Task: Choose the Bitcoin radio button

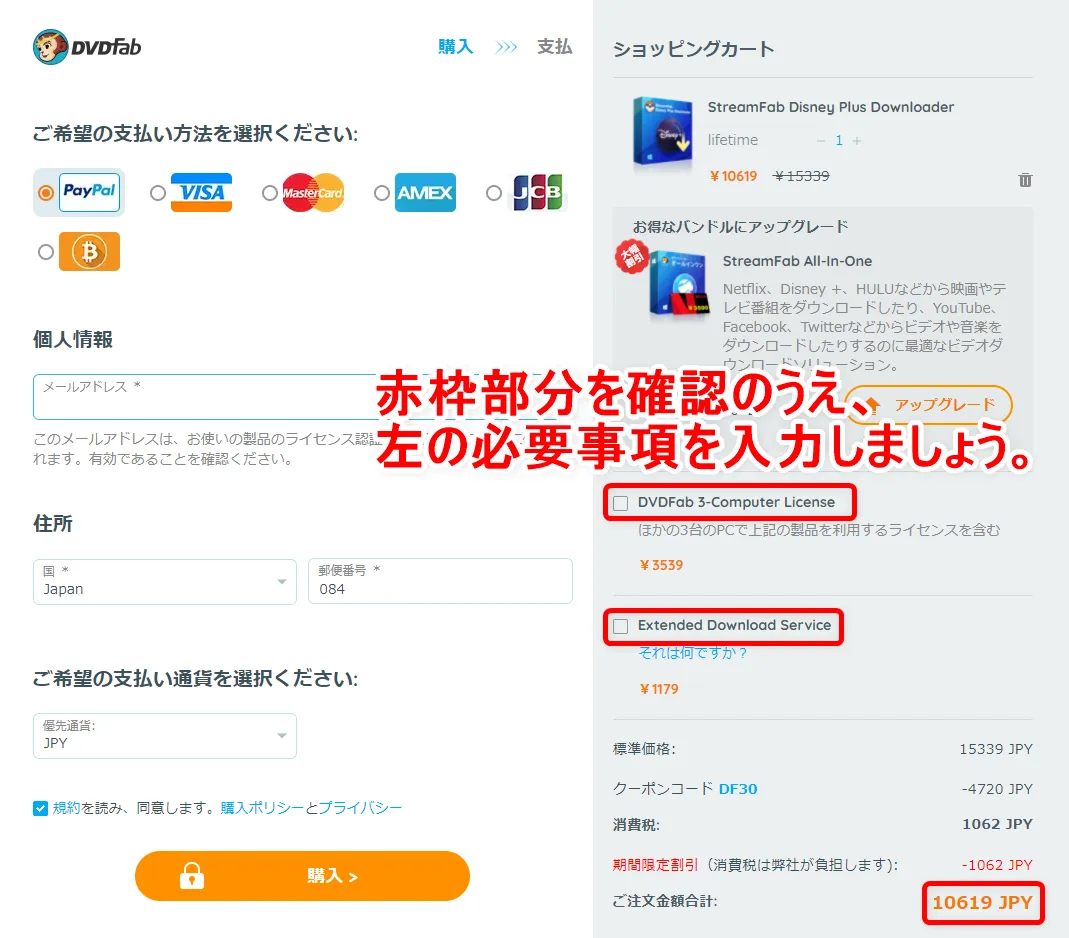Action: coord(46,252)
